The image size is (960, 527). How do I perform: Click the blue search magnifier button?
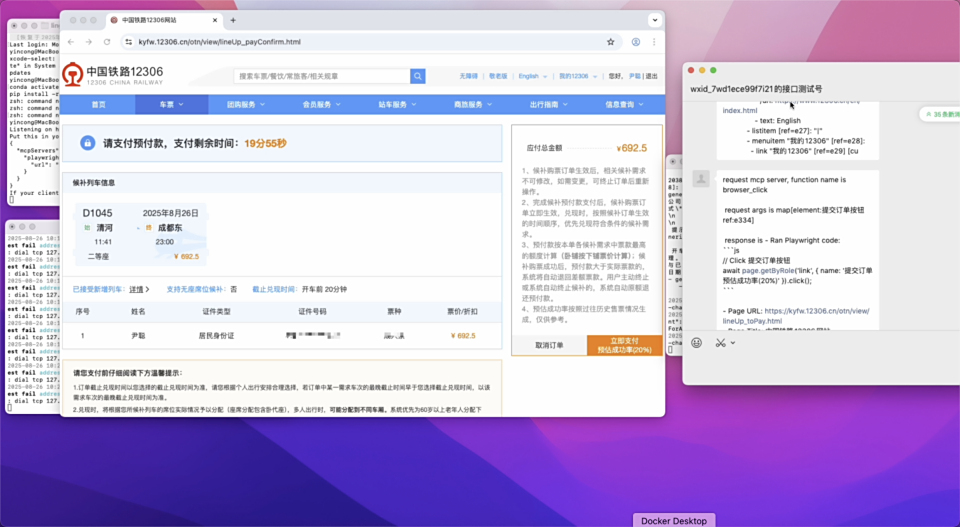coord(418,77)
